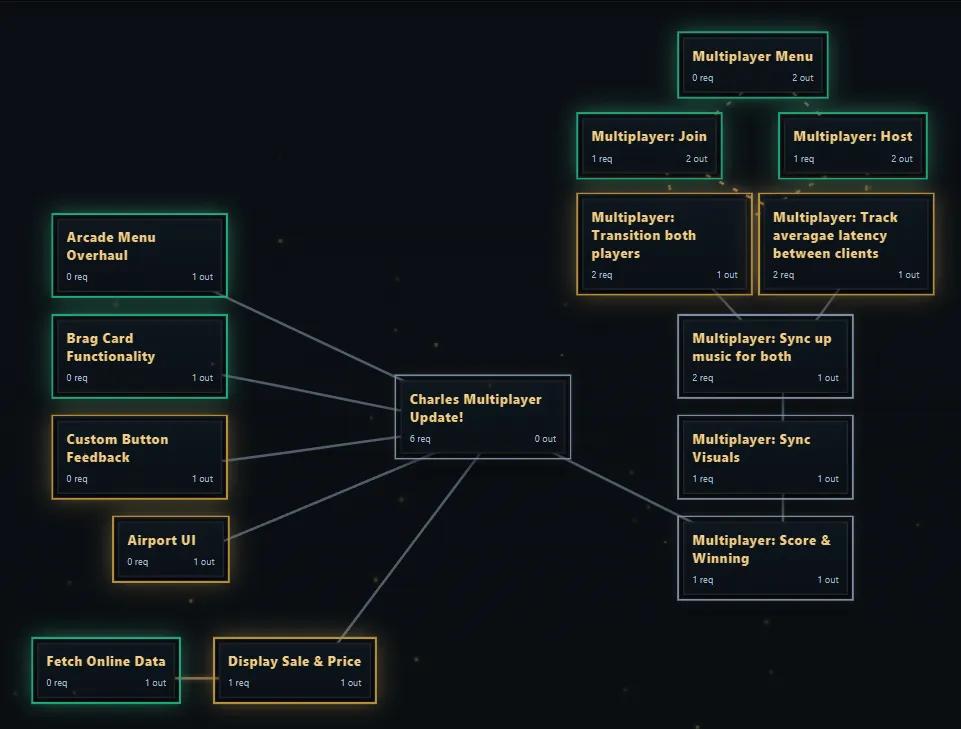Select the Display Sale & Price node
Screen dimensions: 961x729
click(294, 670)
